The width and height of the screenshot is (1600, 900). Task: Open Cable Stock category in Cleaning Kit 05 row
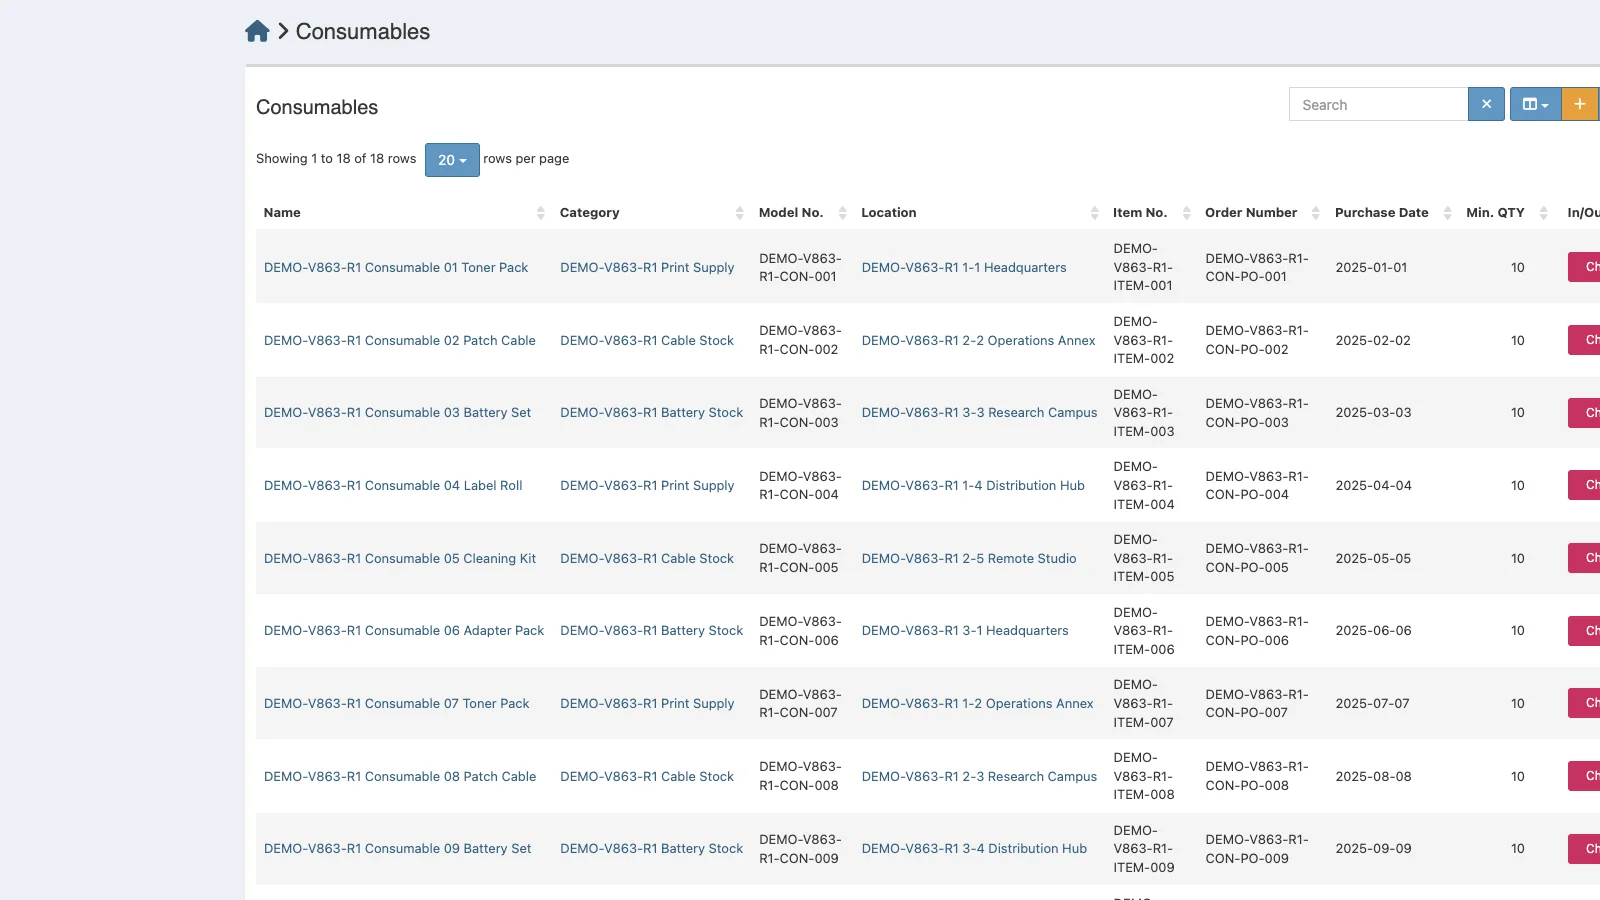coord(647,558)
